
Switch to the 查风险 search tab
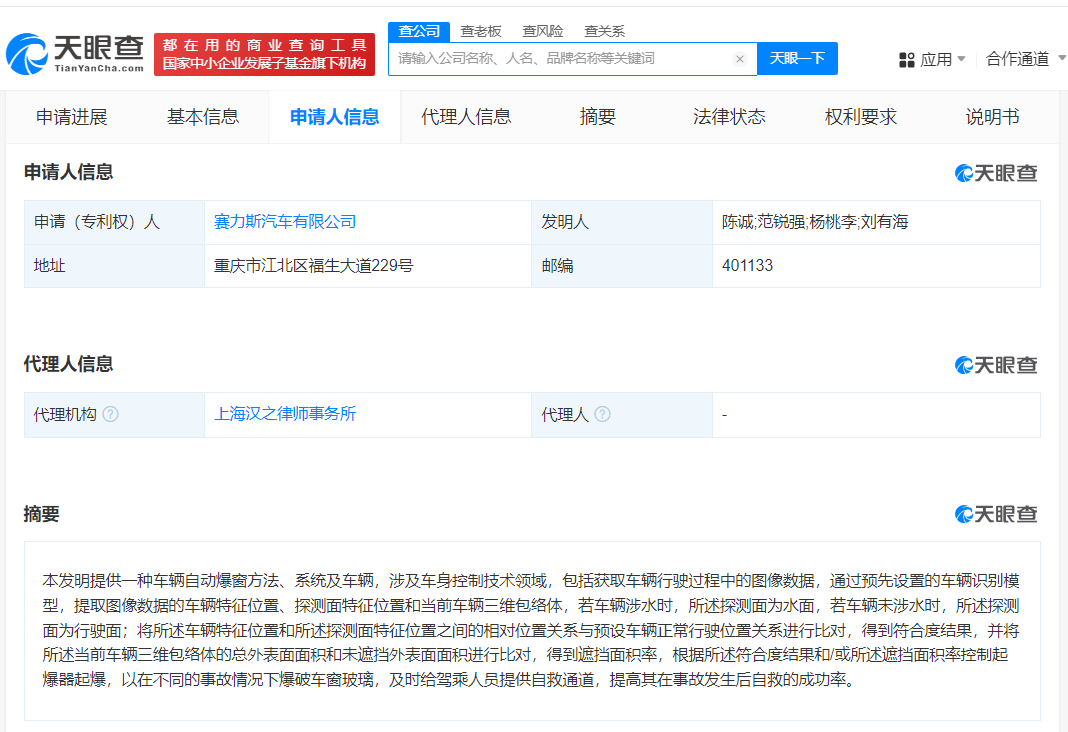(543, 31)
